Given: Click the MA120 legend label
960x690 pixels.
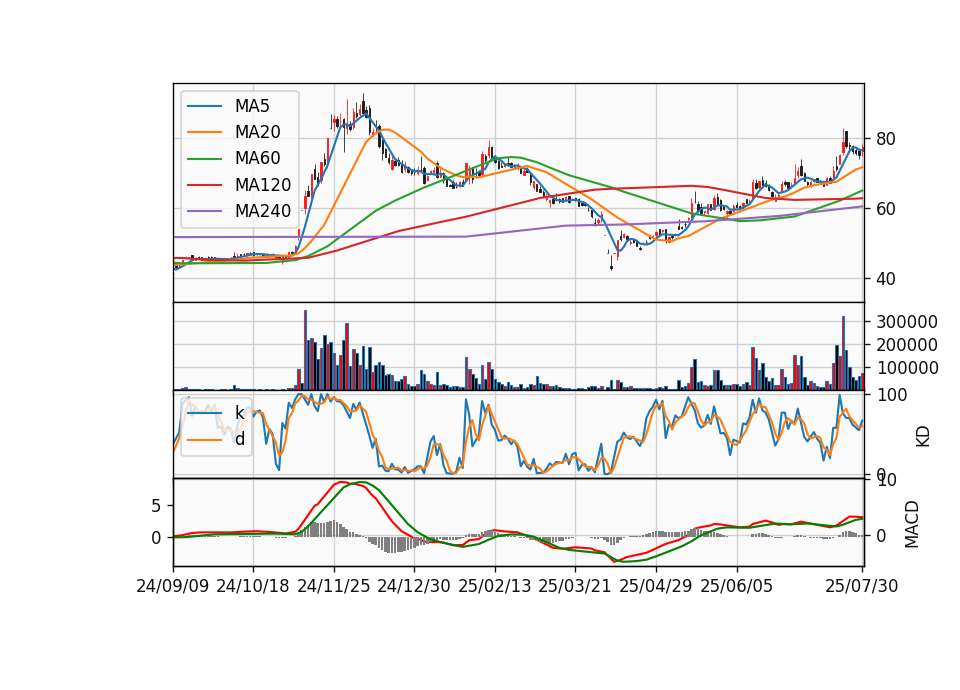Looking at the screenshot, I should point(263,185).
